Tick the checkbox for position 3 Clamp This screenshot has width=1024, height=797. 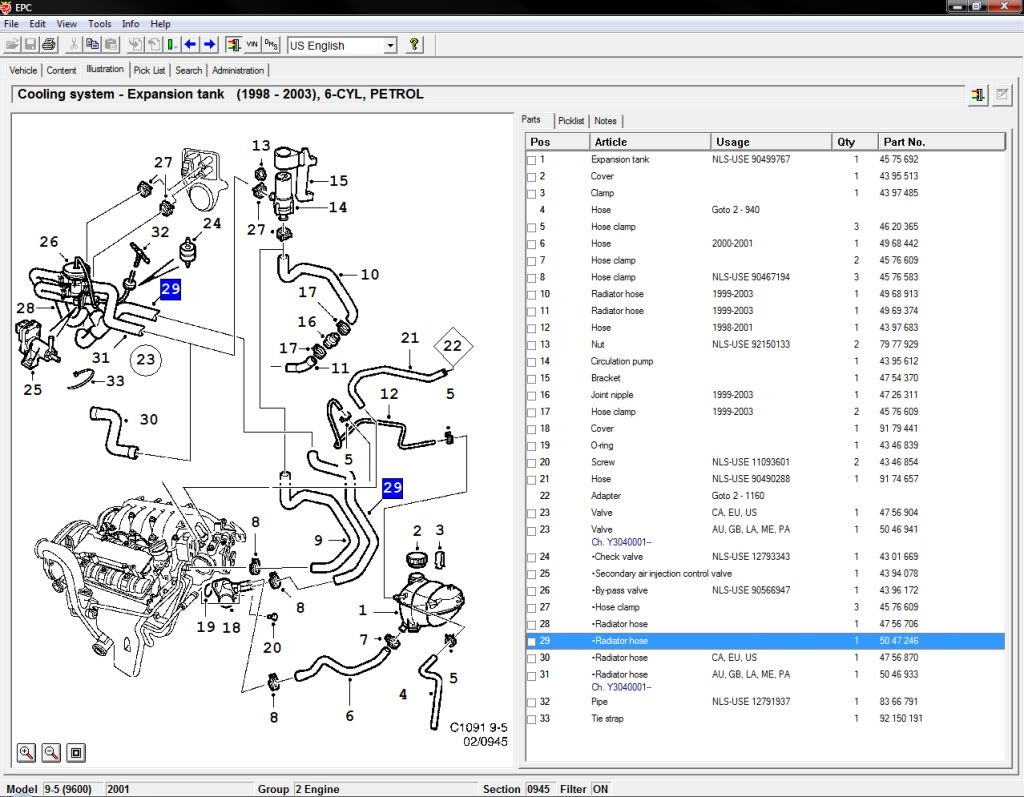click(x=532, y=194)
